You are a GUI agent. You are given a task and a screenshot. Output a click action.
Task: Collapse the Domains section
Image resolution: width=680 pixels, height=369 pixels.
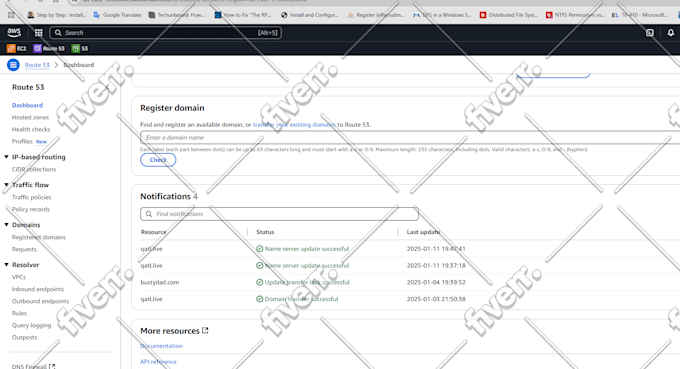(x=7, y=225)
